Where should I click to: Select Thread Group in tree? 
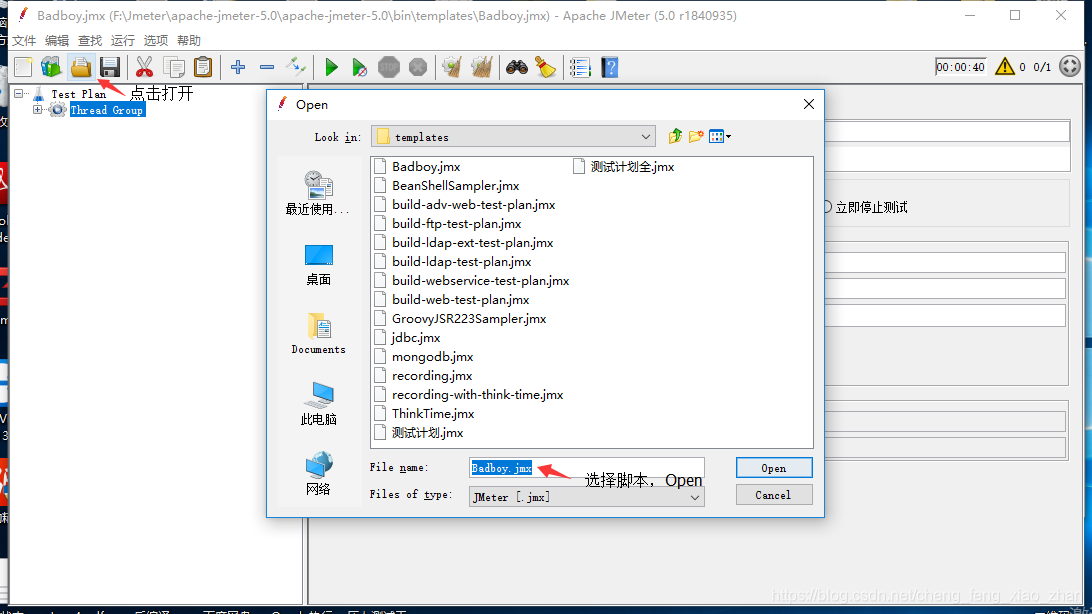(107, 110)
